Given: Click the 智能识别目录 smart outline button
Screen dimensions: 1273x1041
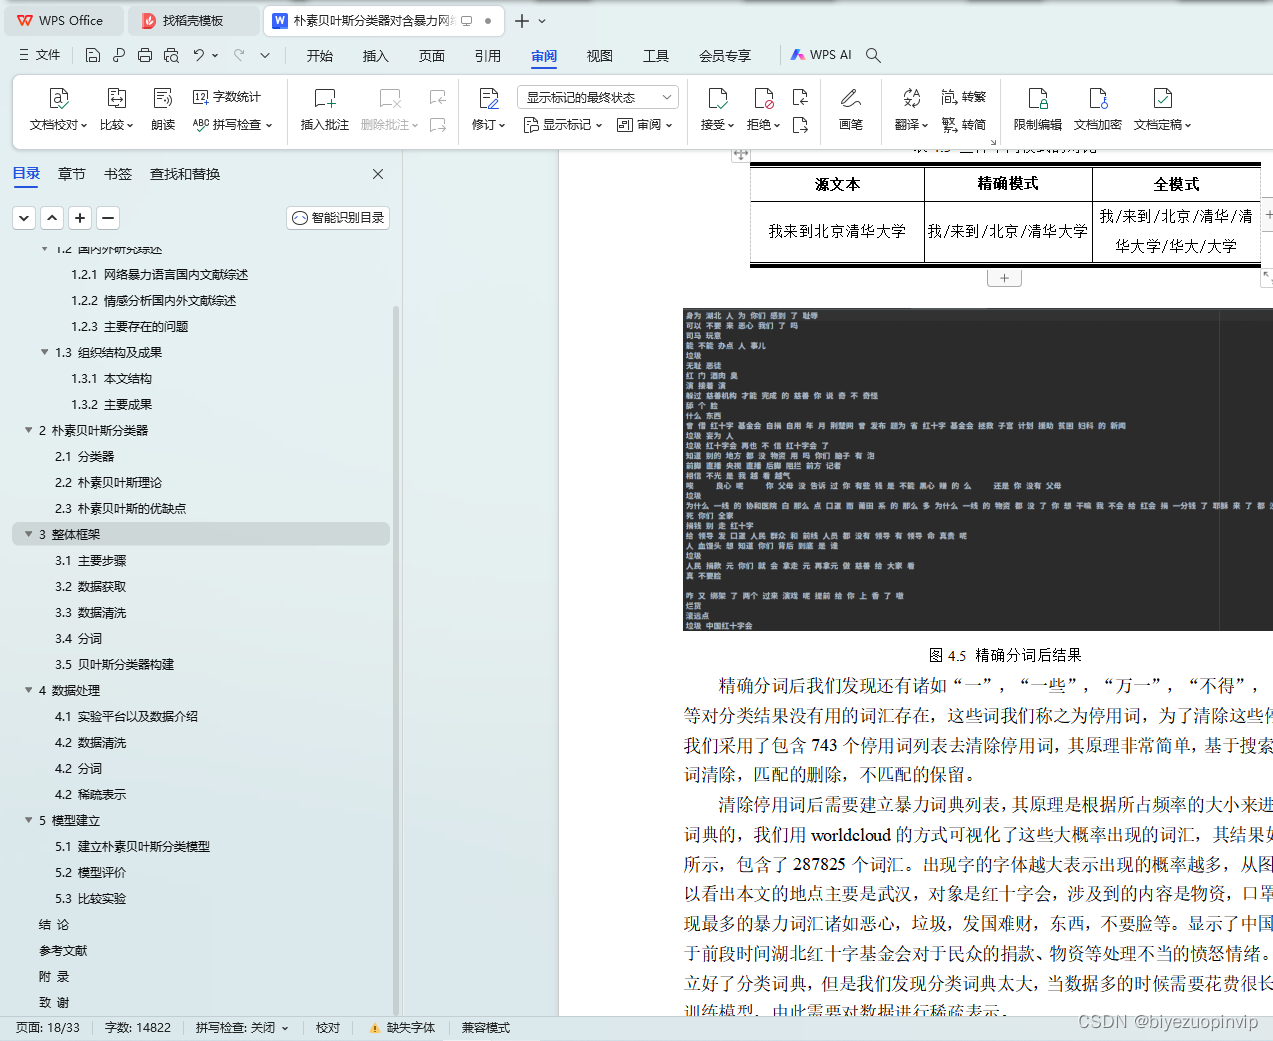Looking at the screenshot, I should 337,217.
